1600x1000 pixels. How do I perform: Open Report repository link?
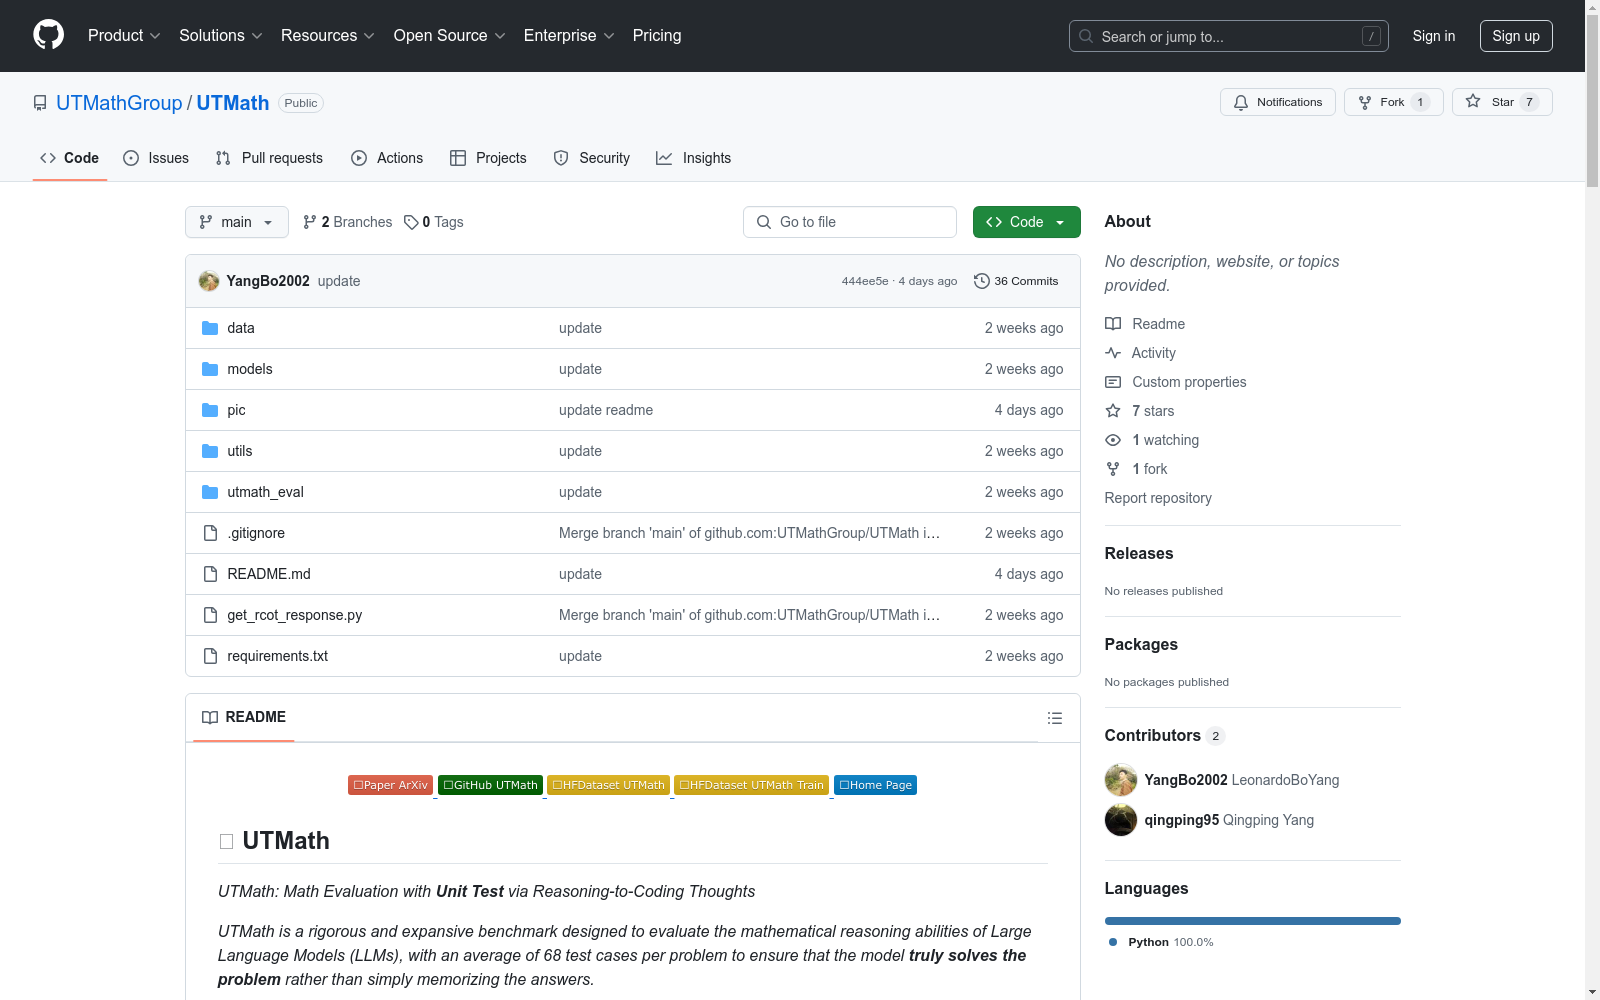click(x=1158, y=498)
